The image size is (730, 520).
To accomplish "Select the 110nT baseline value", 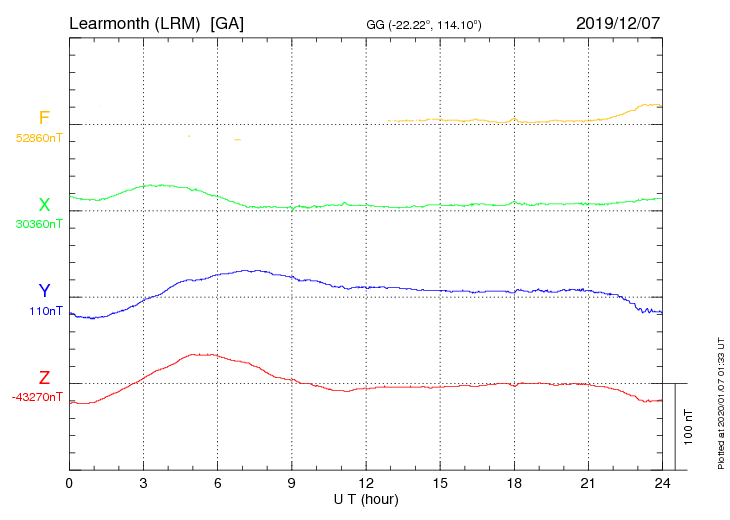I will 46,311.
